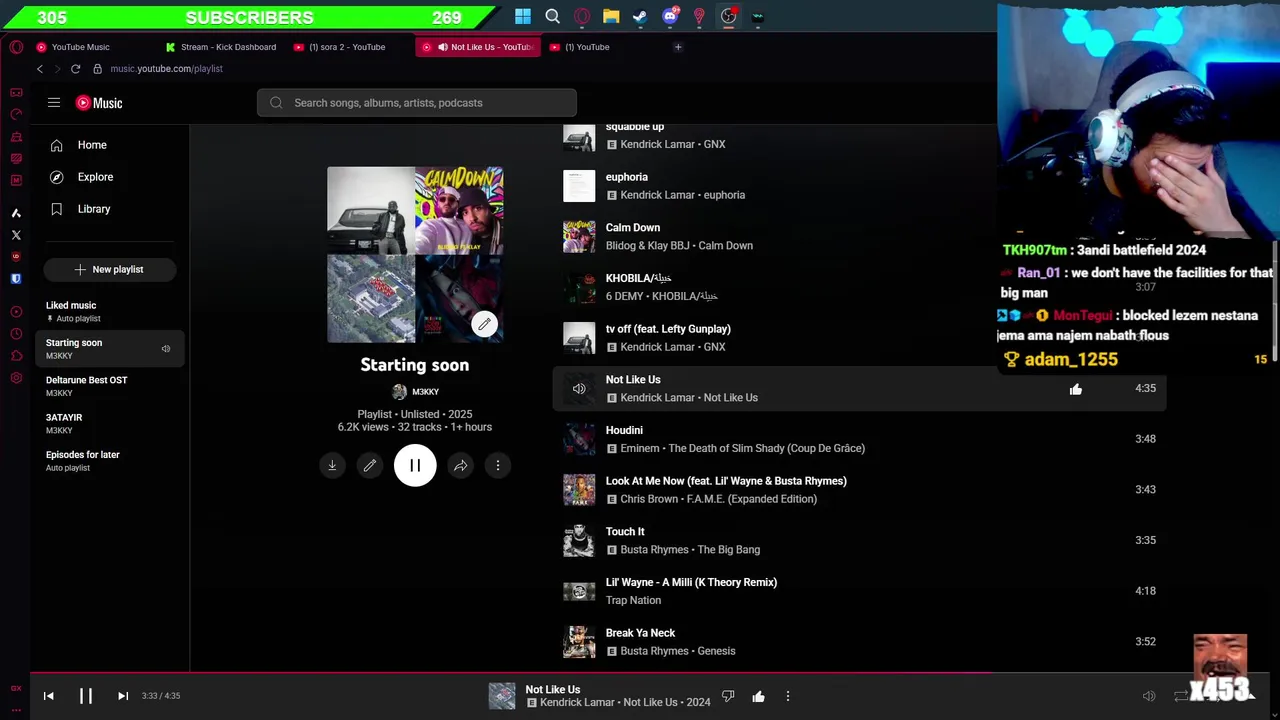Open the History clock icon in Opera's sidebar
Image resolution: width=1280 pixels, height=720 pixels.
point(16,334)
